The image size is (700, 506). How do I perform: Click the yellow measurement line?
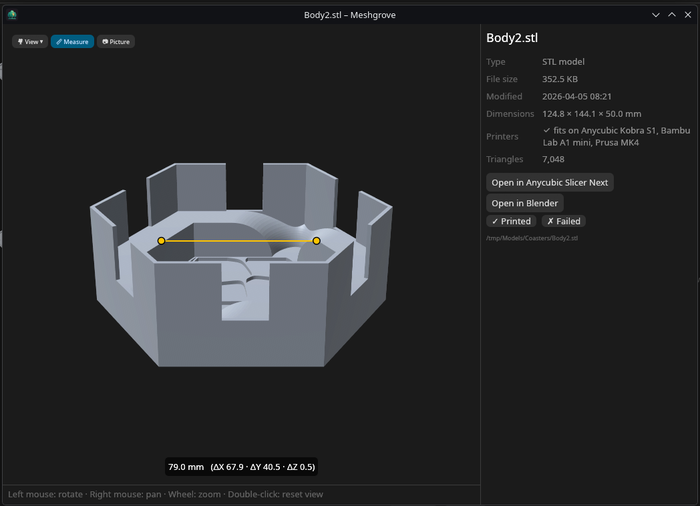pyautogui.click(x=239, y=241)
